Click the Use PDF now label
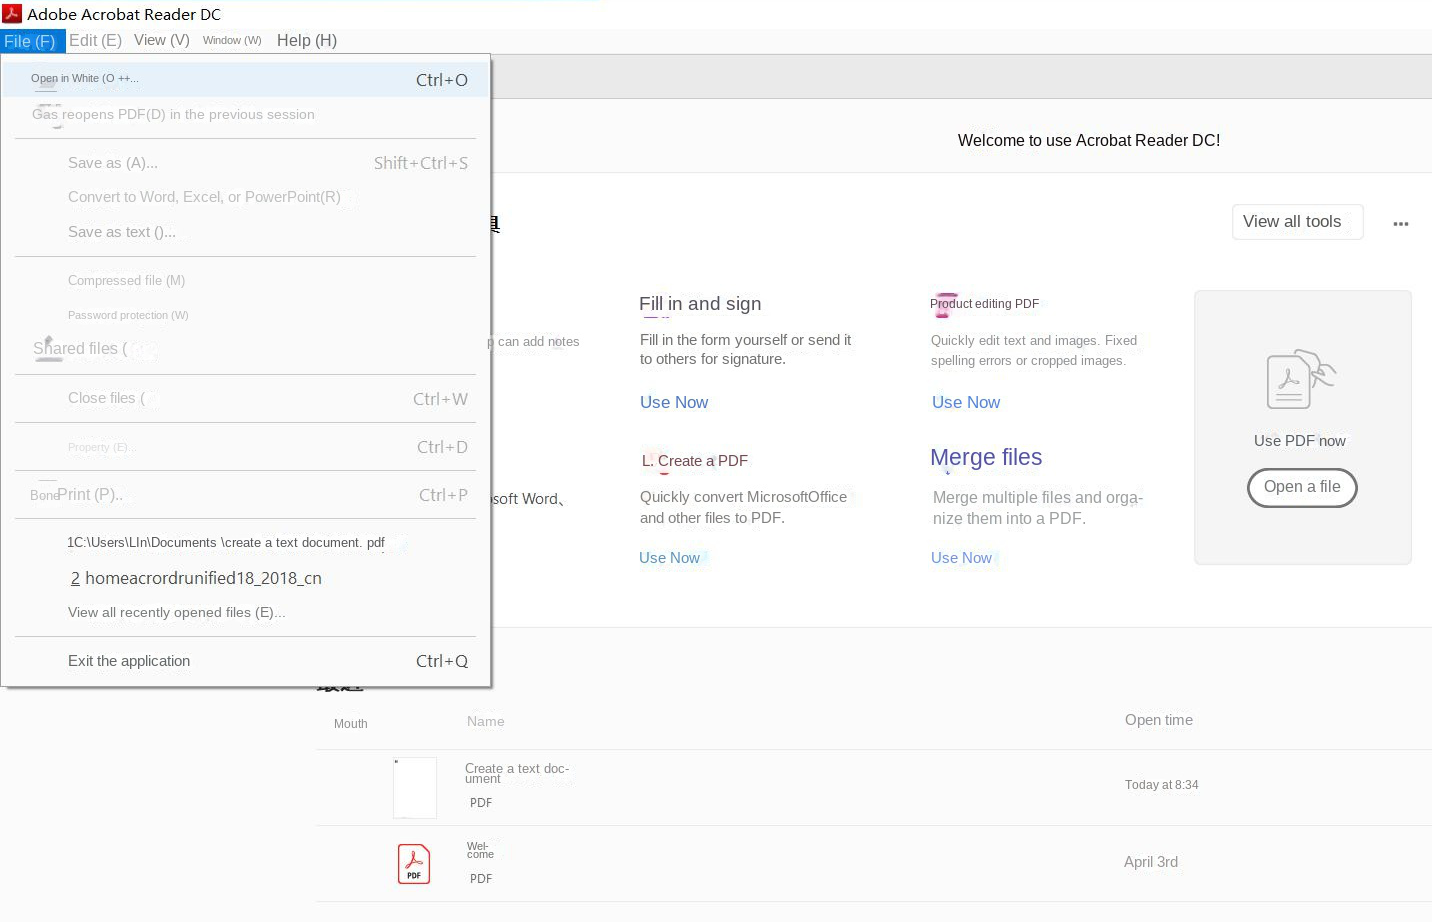1432x922 pixels. coord(1300,441)
